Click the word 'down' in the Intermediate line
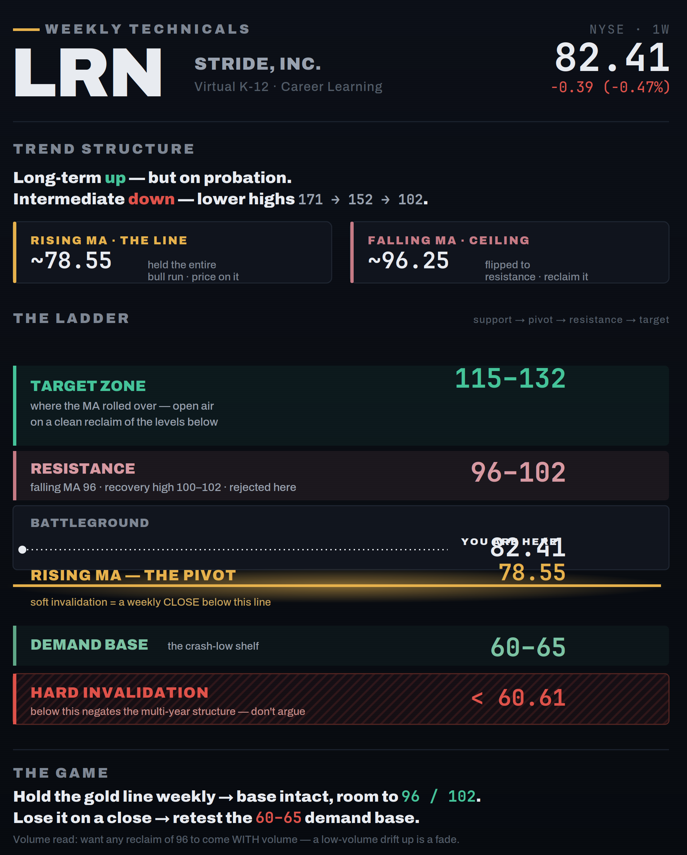The height and width of the screenshot is (855, 687). point(151,199)
